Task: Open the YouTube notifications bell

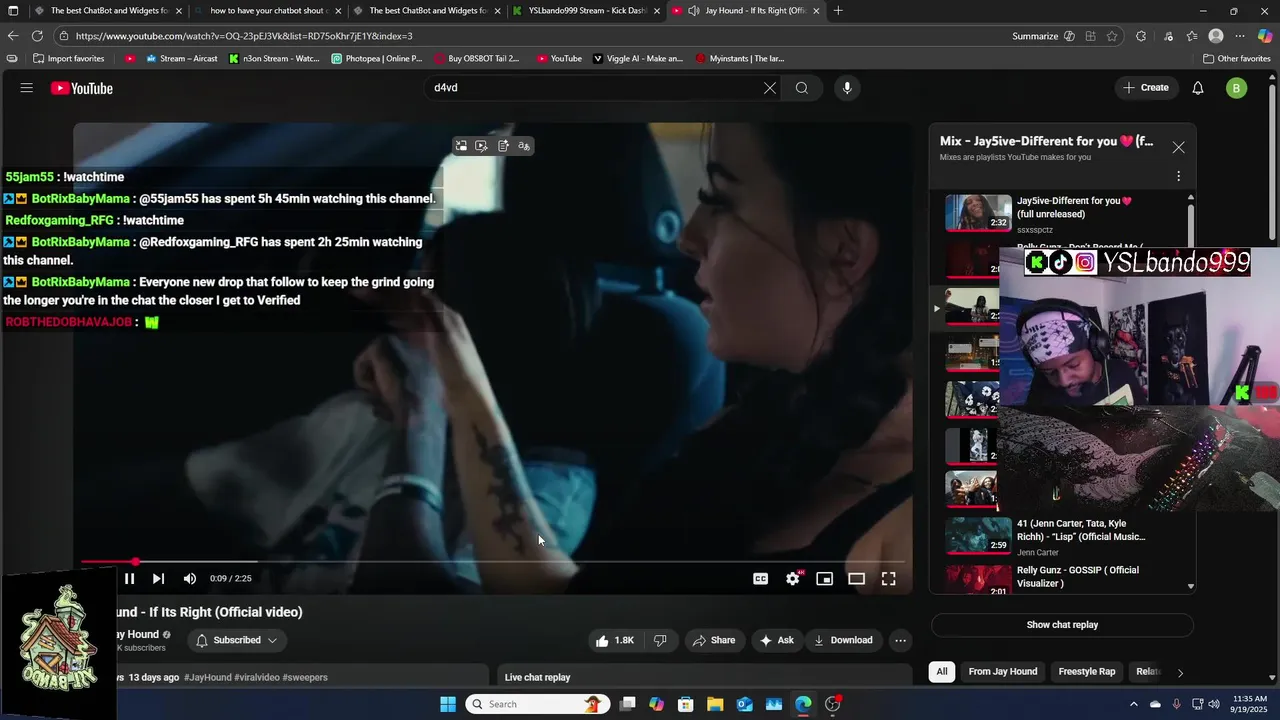Action: pos(1198,88)
